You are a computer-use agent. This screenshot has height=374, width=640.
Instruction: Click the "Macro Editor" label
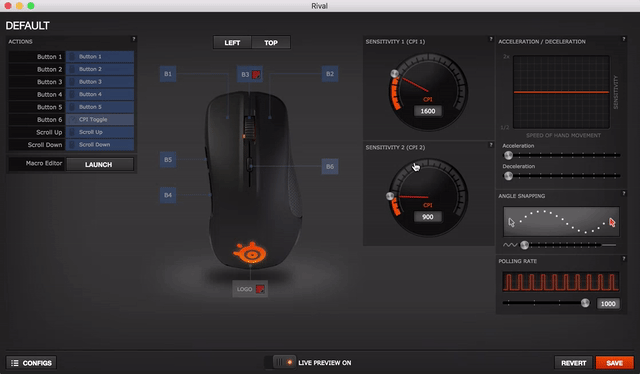44,163
